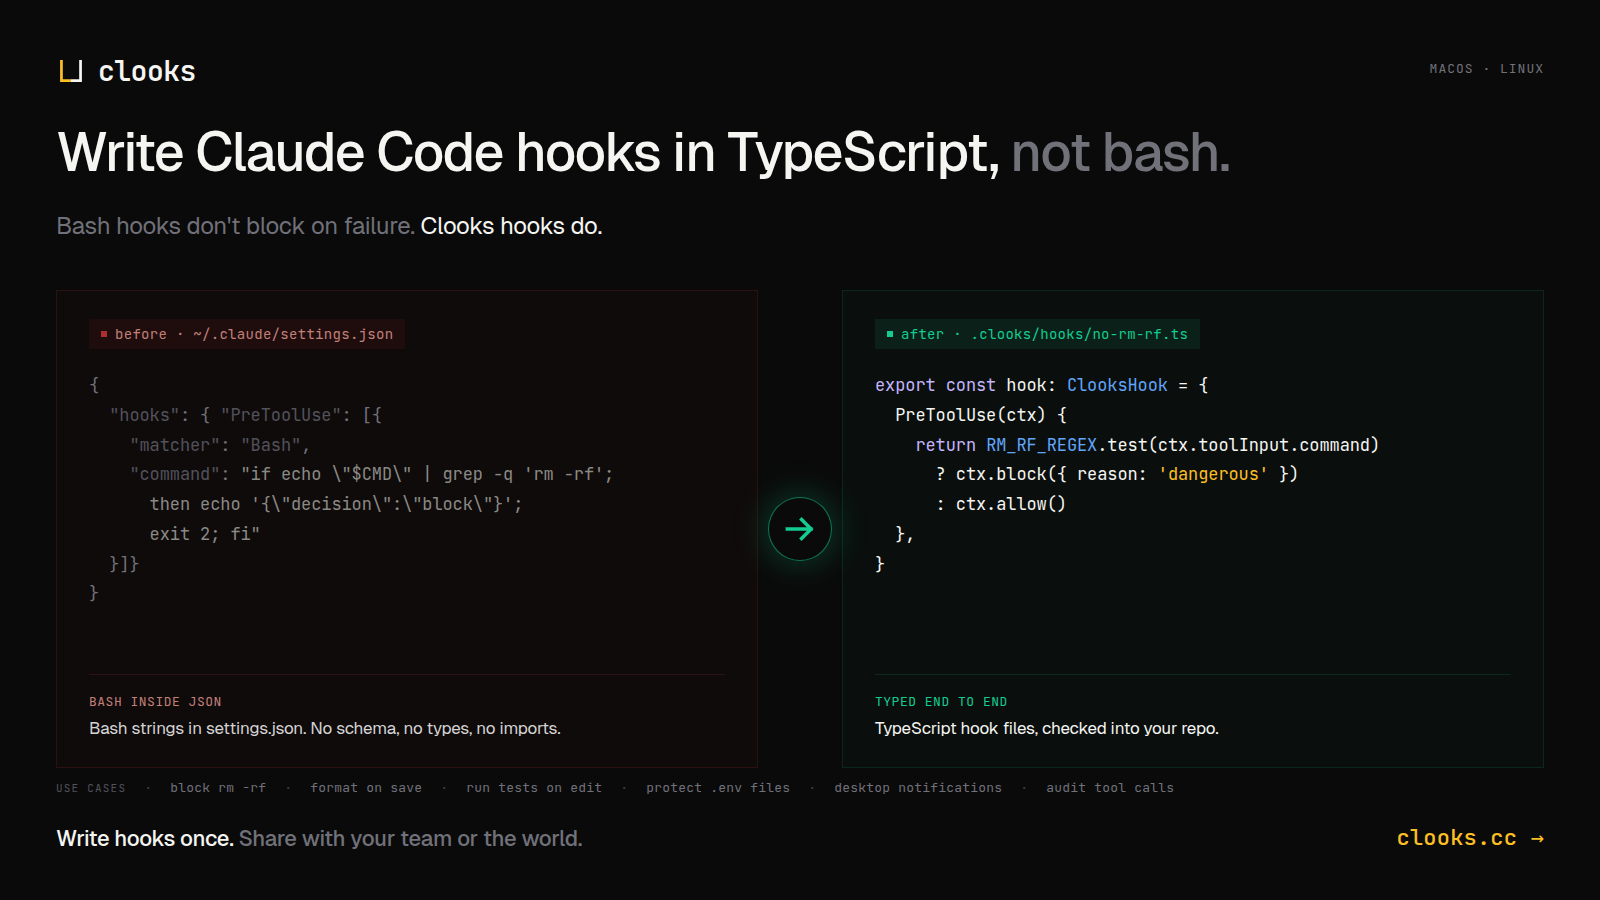
Task: Click the "matcher": "Bash" line
Action: tap(220, 445)
